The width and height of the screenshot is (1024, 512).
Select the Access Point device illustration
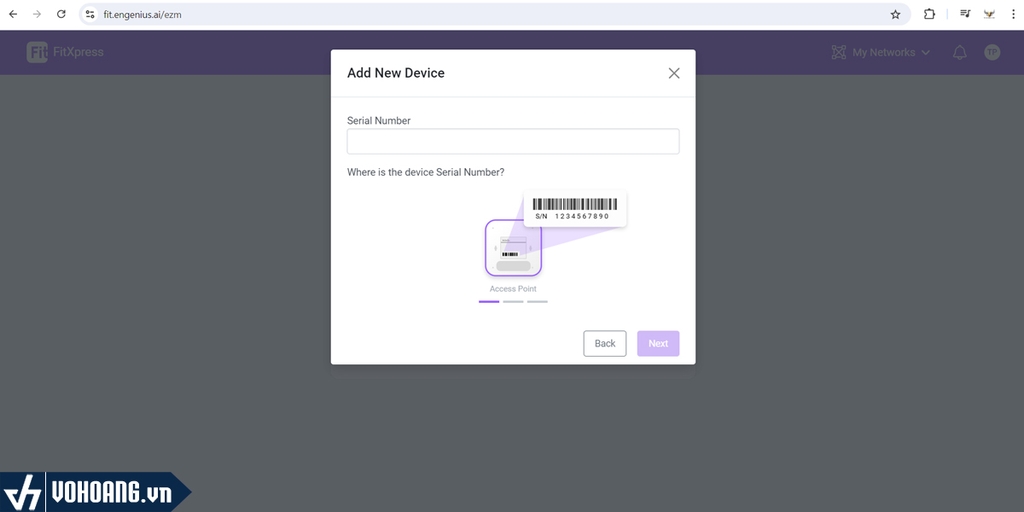pyautogui.click(x=513, y=248)
